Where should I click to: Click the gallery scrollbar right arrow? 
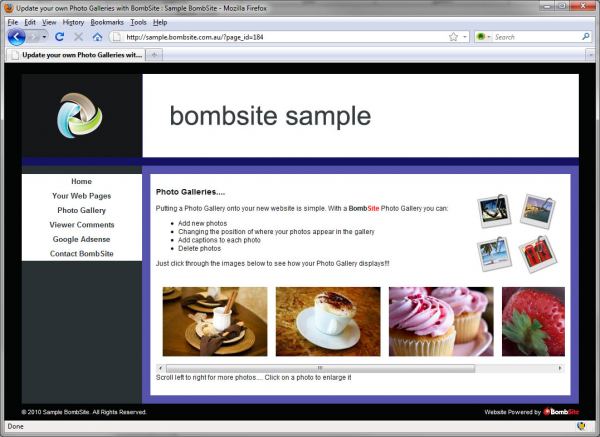pos(560,368)
